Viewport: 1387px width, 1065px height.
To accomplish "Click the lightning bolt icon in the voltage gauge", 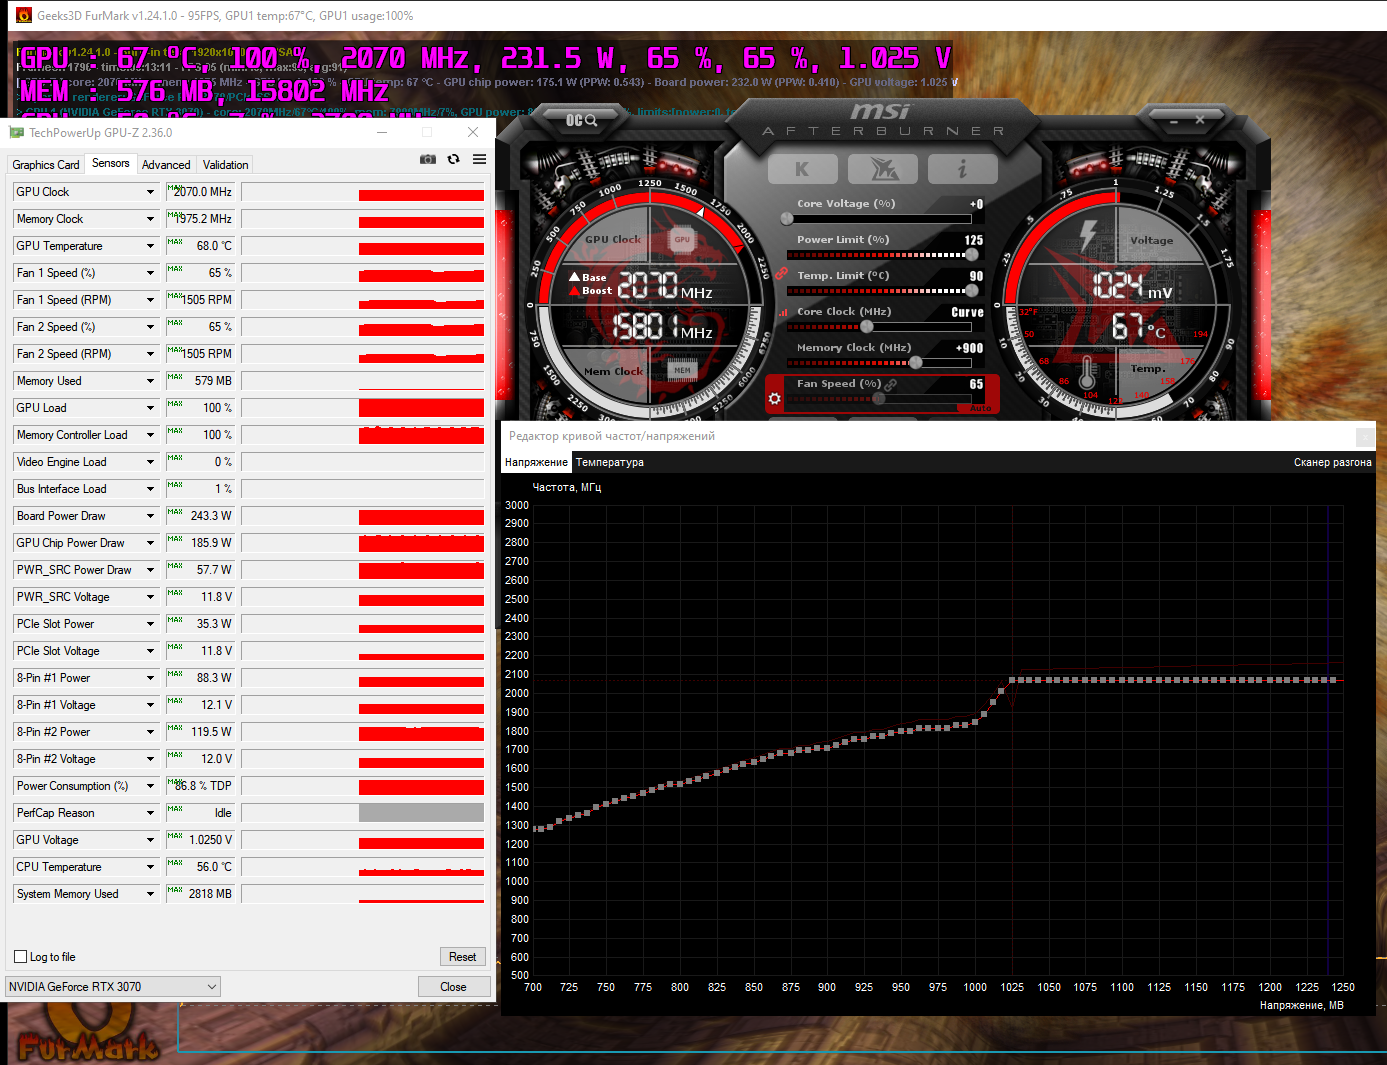I will pos(1088,238).
